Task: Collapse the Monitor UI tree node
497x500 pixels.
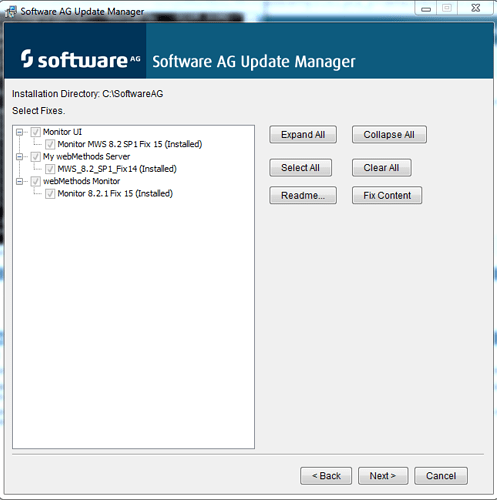Action: point(19,132)
